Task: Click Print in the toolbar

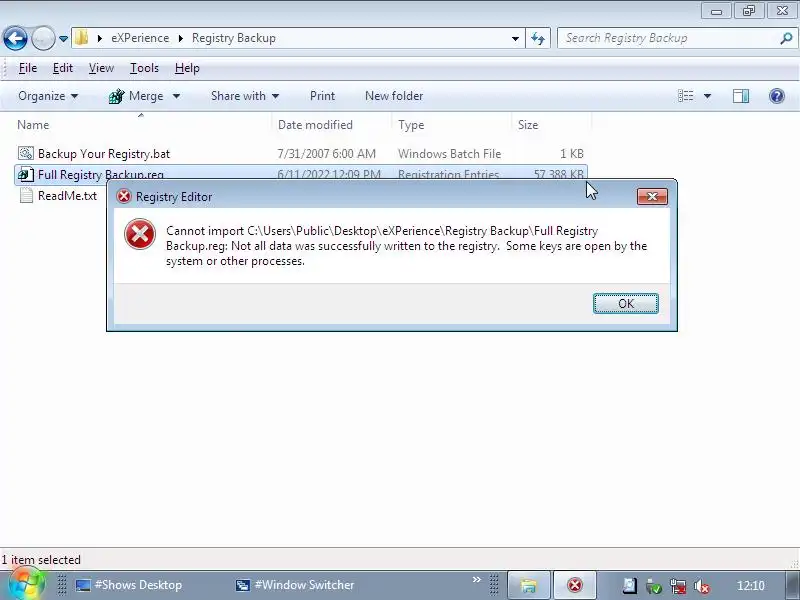Action: point(322,96)
